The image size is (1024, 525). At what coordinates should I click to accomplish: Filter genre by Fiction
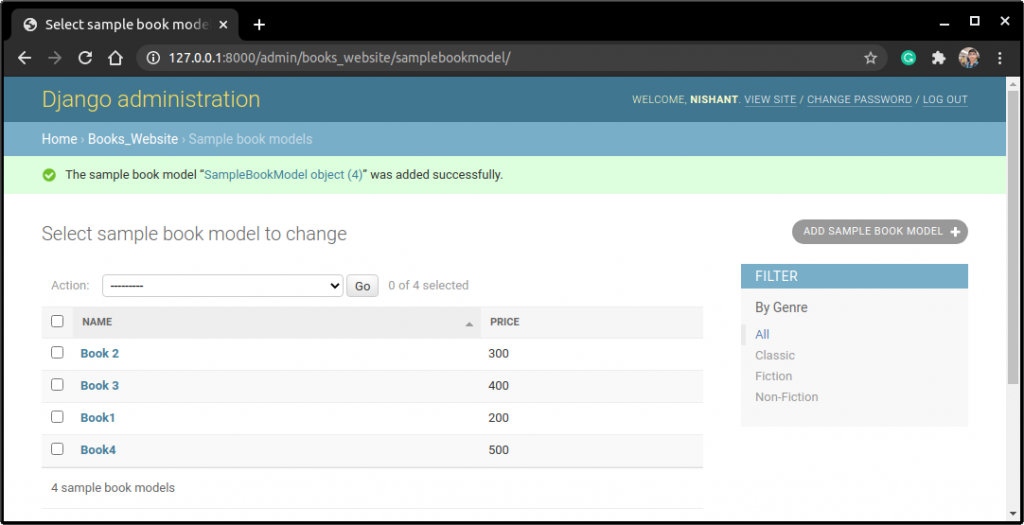pyautogui.click(x=774, y=376)
